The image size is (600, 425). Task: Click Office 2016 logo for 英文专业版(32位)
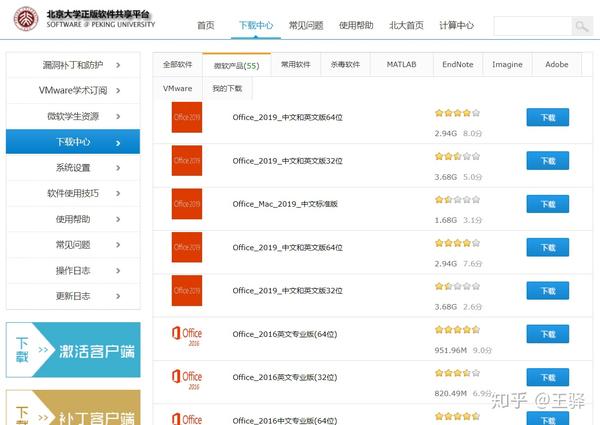pyautogui.click(x=187, y=379)
